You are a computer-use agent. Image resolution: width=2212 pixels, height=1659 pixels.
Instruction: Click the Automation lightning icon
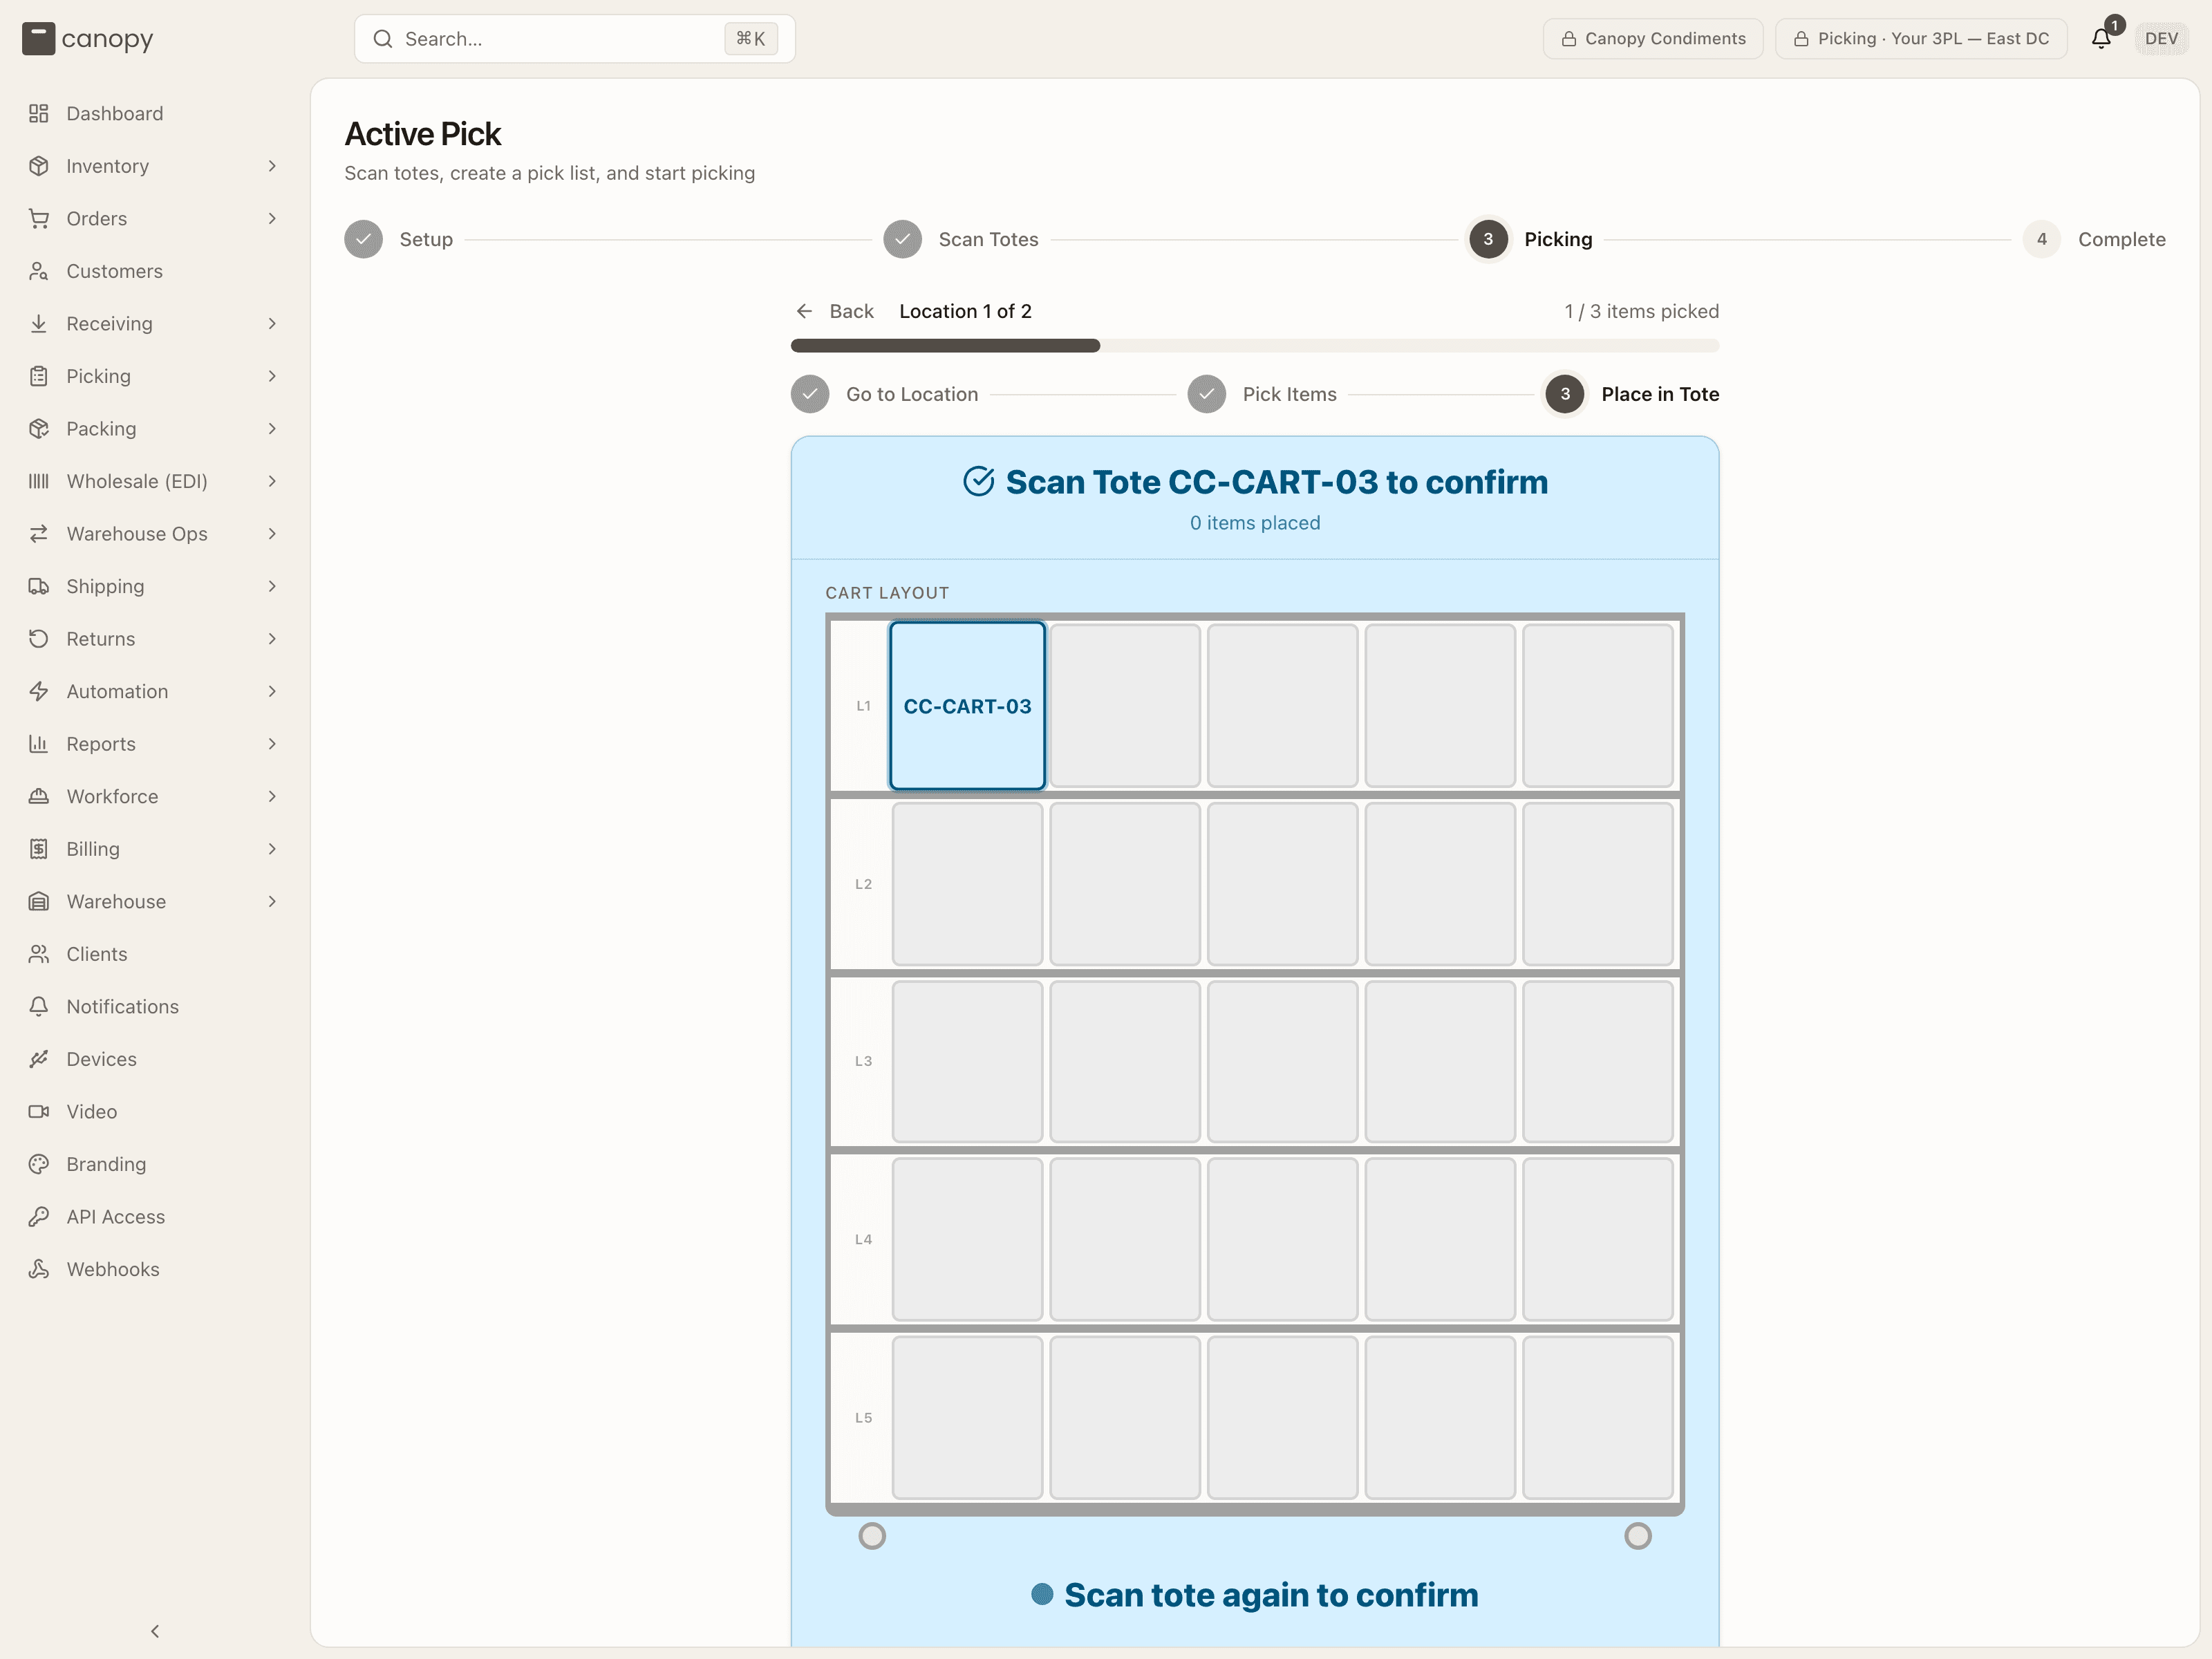[x=39, y=691]
